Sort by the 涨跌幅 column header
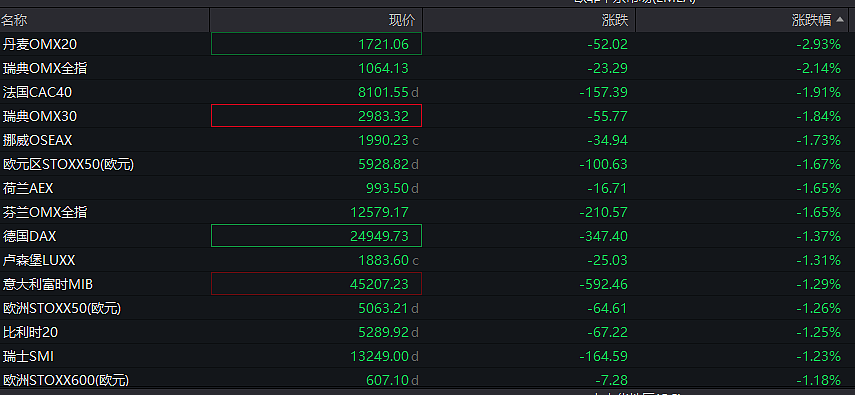855x395 pixels. coord(811,21)
